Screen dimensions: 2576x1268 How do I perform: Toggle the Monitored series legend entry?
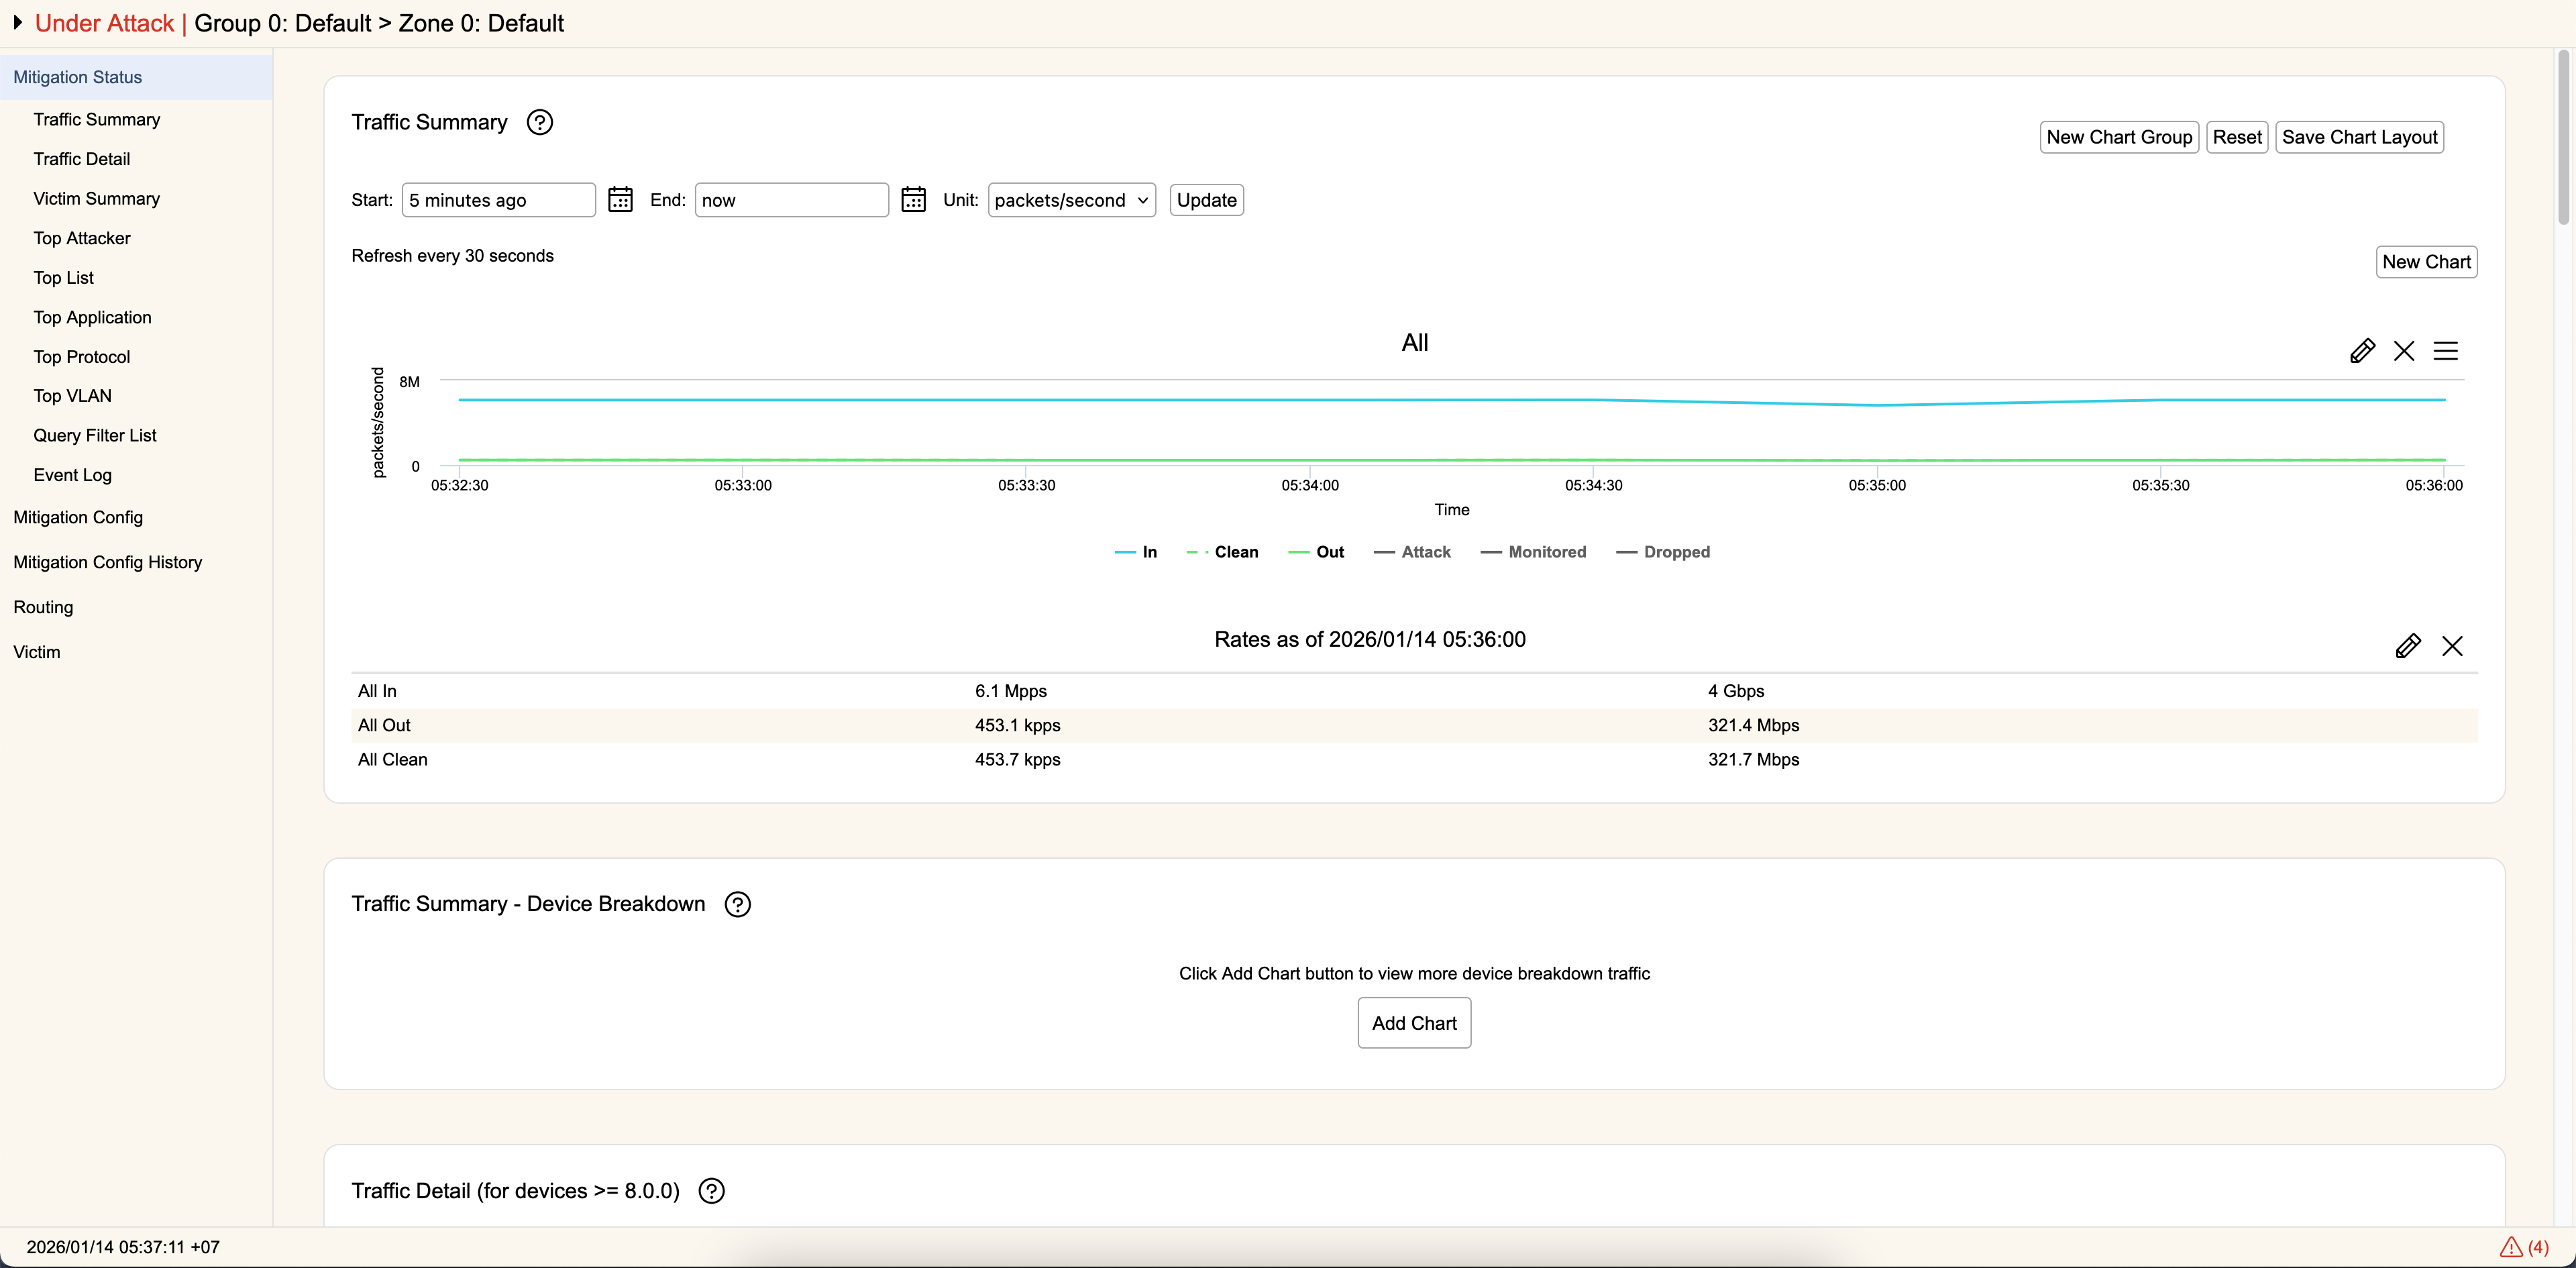1533,552
